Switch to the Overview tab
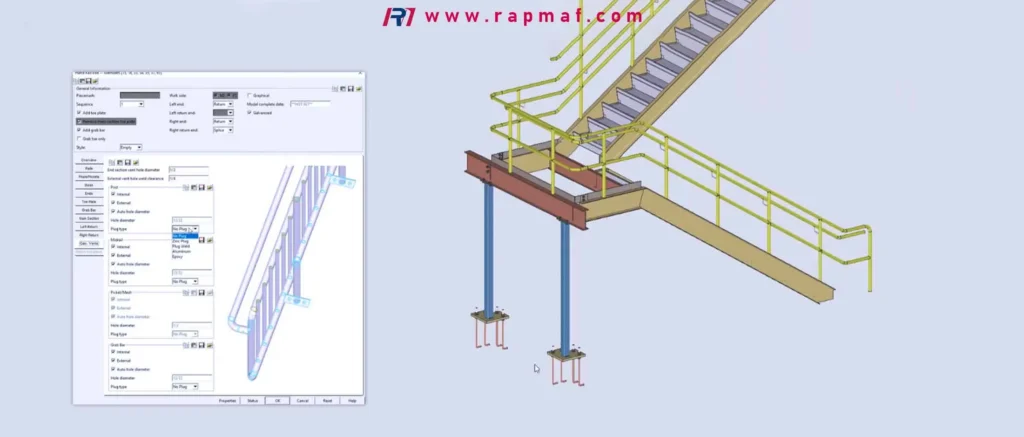Screen dimensions: 1024x437 pyautogui.click(x=88, y=160)
